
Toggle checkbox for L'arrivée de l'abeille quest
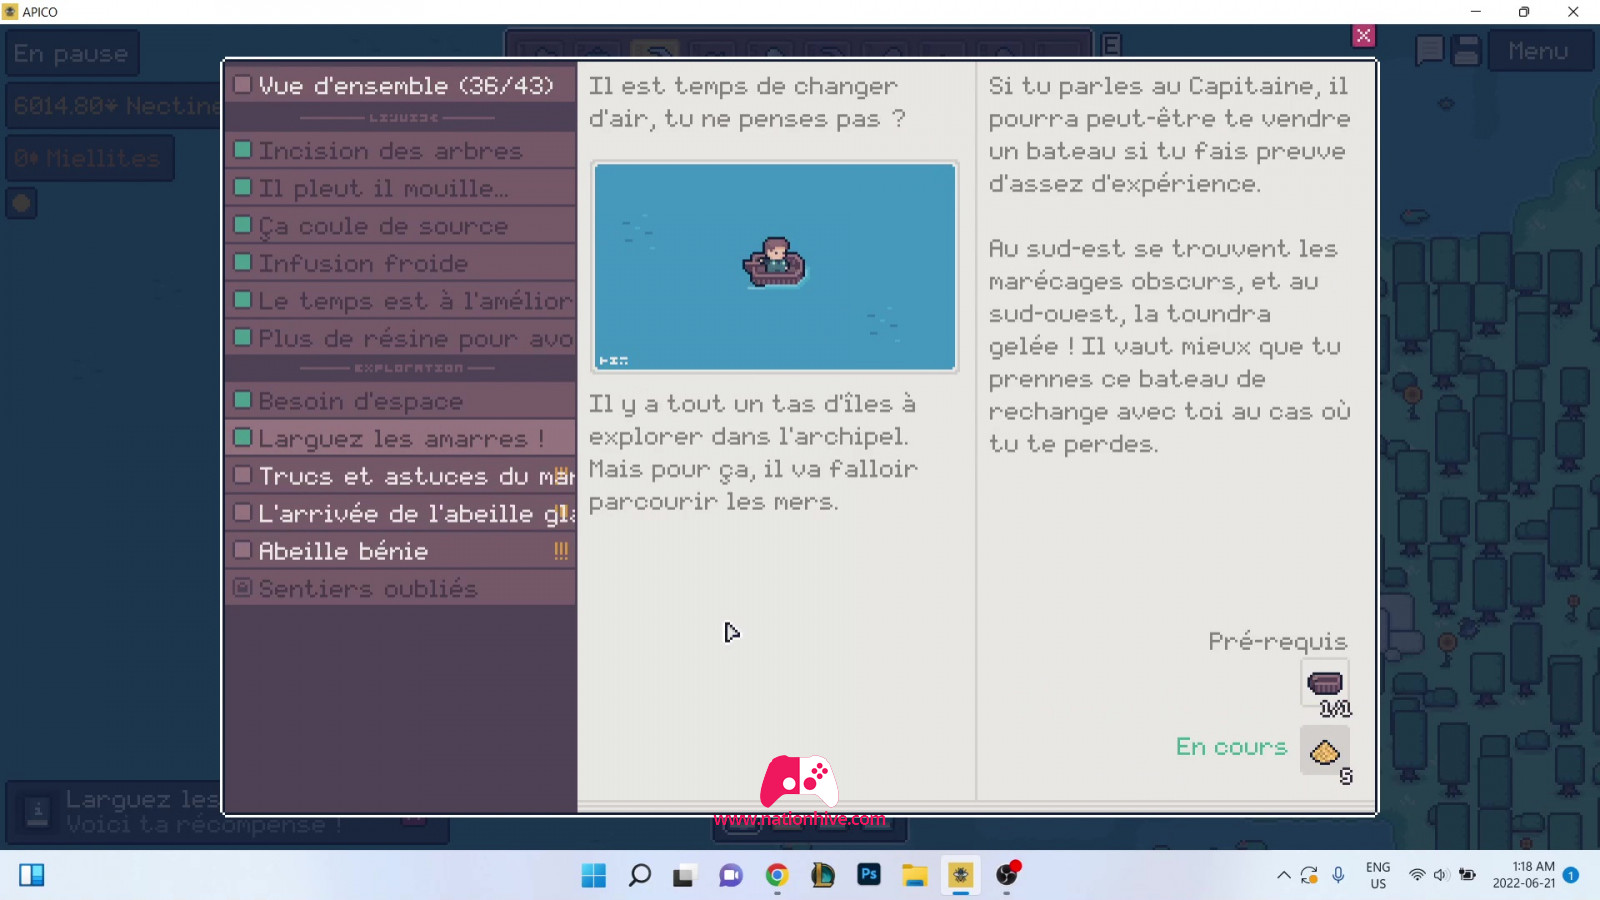(242, 512)
